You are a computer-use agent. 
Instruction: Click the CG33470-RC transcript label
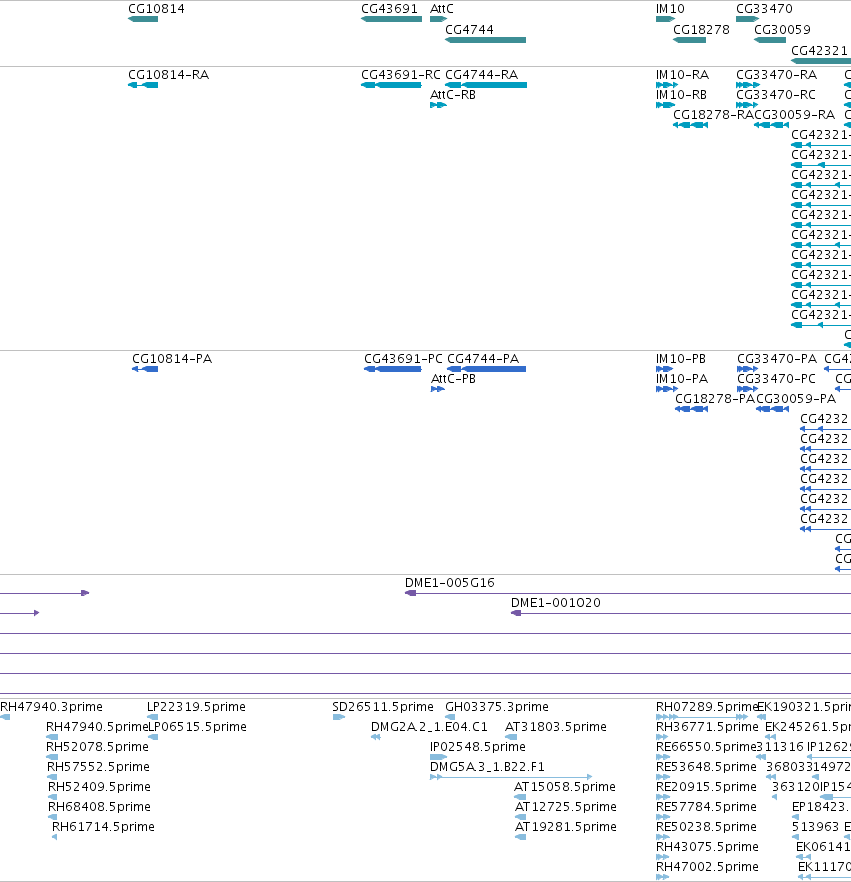(776, 95)
